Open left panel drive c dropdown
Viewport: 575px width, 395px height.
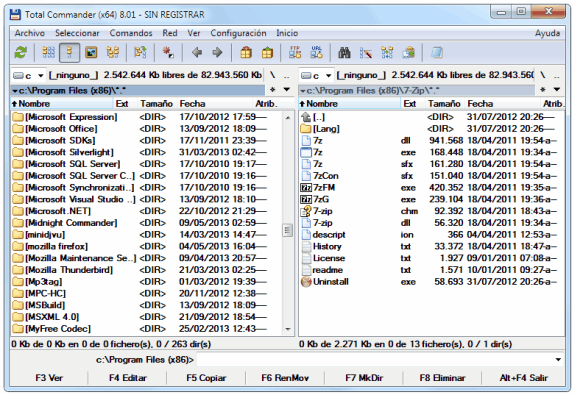pyautogui.click(x=29, y=76)
